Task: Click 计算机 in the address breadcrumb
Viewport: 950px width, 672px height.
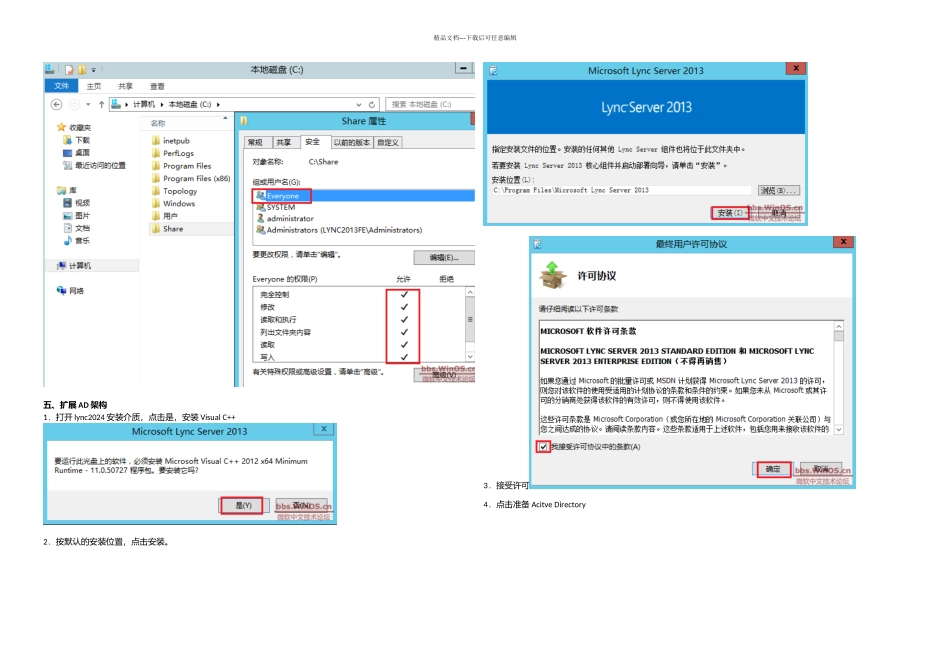Action: 144,104
